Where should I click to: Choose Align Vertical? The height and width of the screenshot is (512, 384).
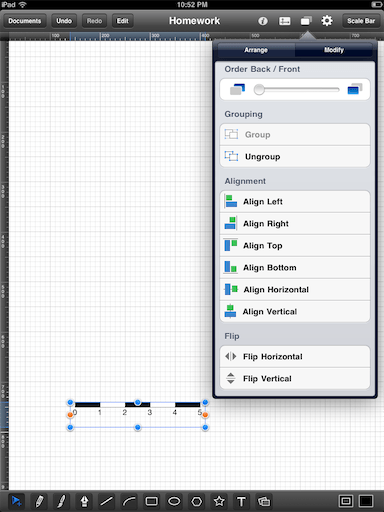pos(295,312)
